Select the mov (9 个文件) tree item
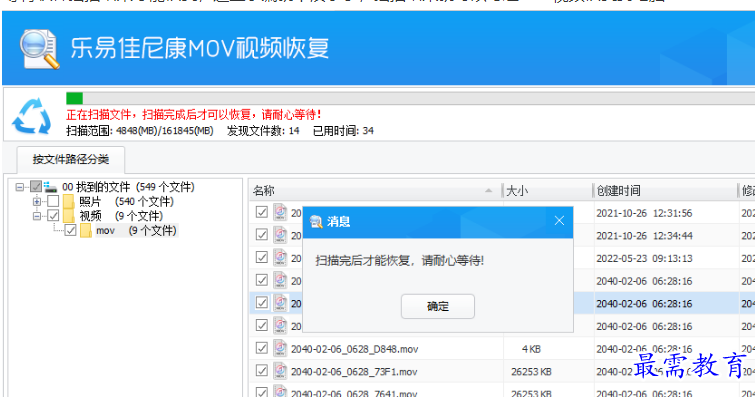The height and width of the screenshot is (397, 755). pos(136,231)
